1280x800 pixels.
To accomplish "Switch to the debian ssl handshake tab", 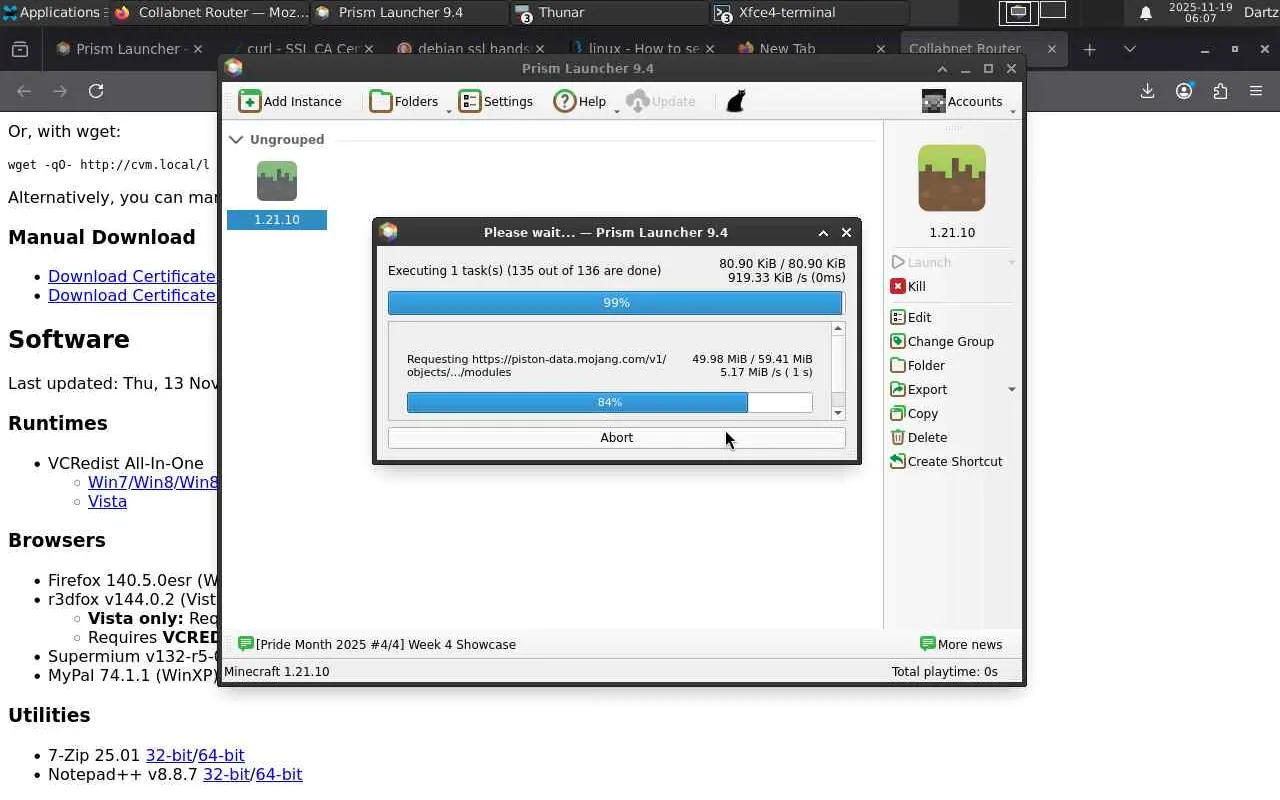I will coord(472,49).
